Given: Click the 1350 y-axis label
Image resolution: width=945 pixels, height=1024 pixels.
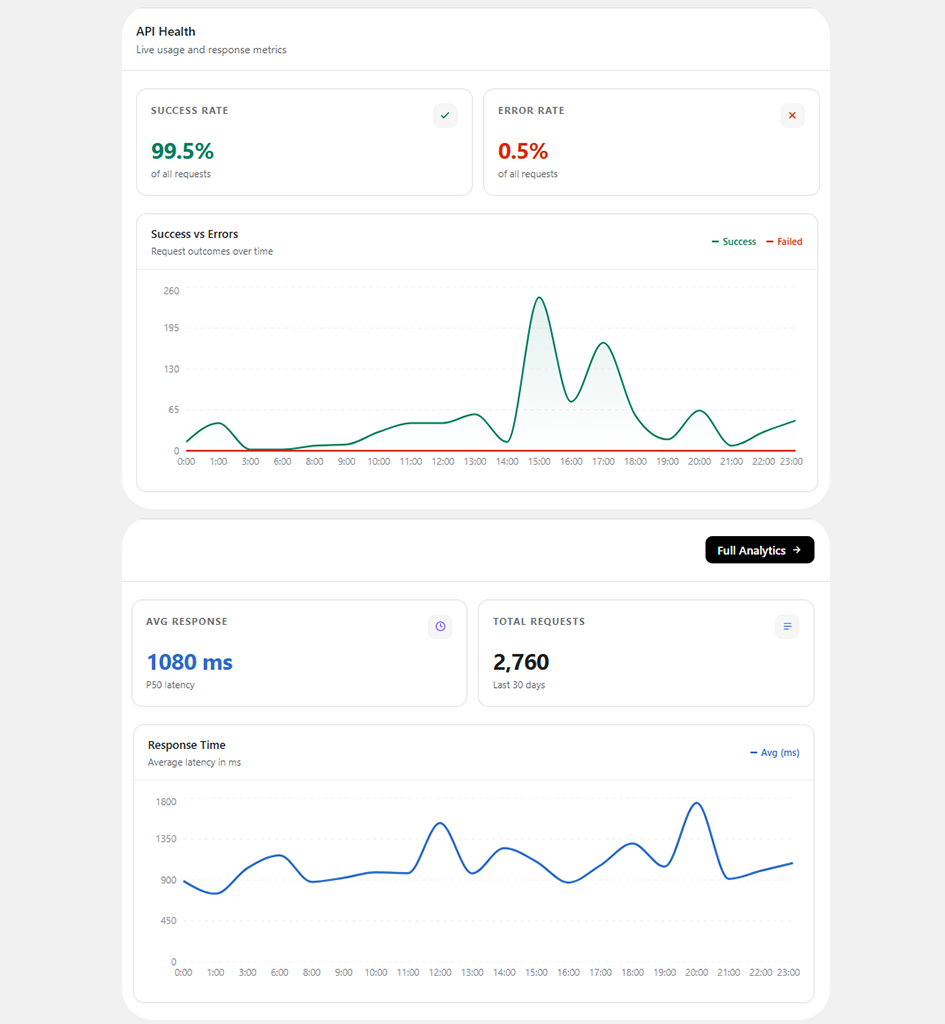Looking at the screenshot, I should click(166, 839).
